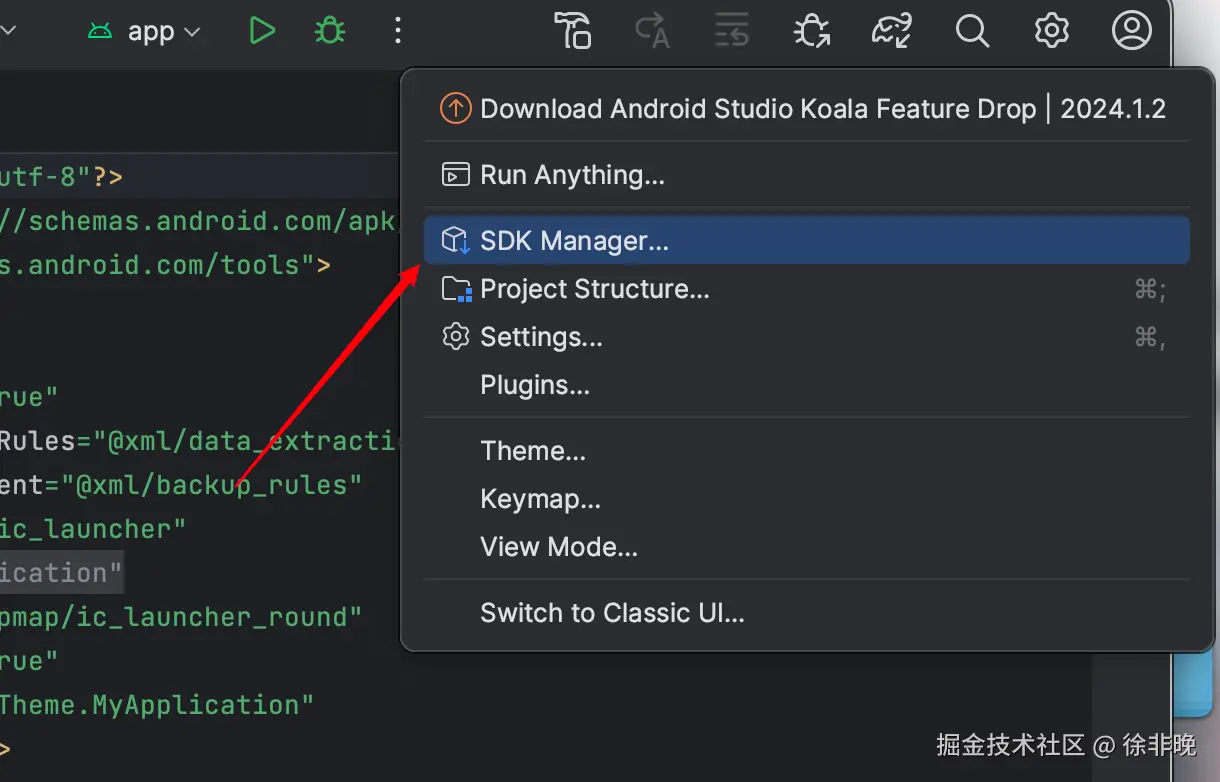This screenshot has width=1220, height=782.
Task: Sync project with Gradle files icon
Action: 891,31
